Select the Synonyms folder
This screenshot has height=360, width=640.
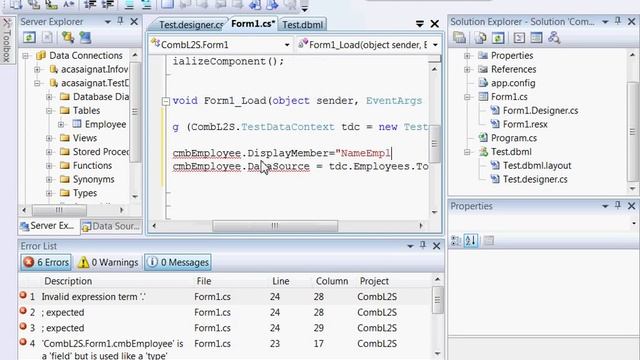(x=93, y=179)
